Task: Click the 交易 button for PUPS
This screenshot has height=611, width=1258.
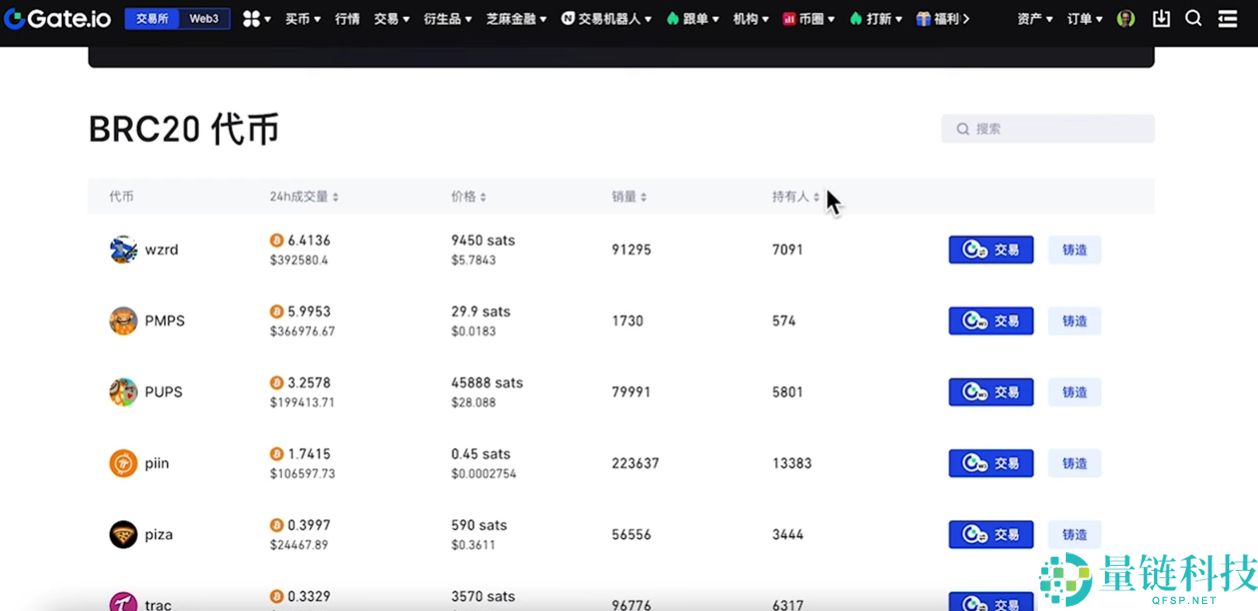Action: tap(990, 392)
